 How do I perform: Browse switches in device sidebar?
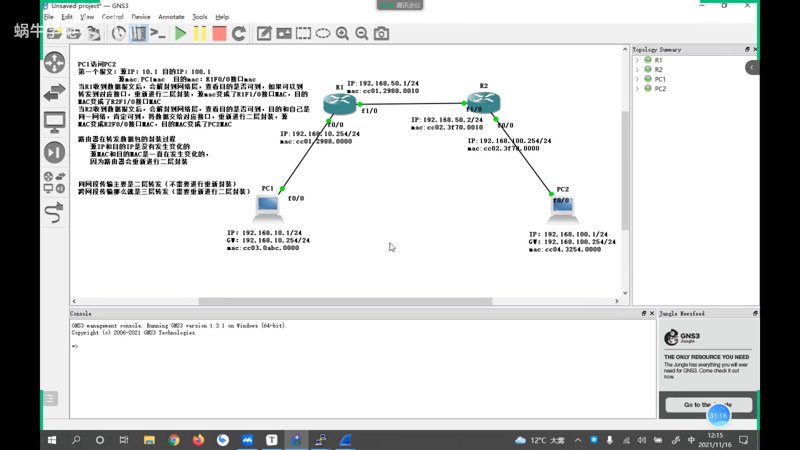tap(55, 92)
